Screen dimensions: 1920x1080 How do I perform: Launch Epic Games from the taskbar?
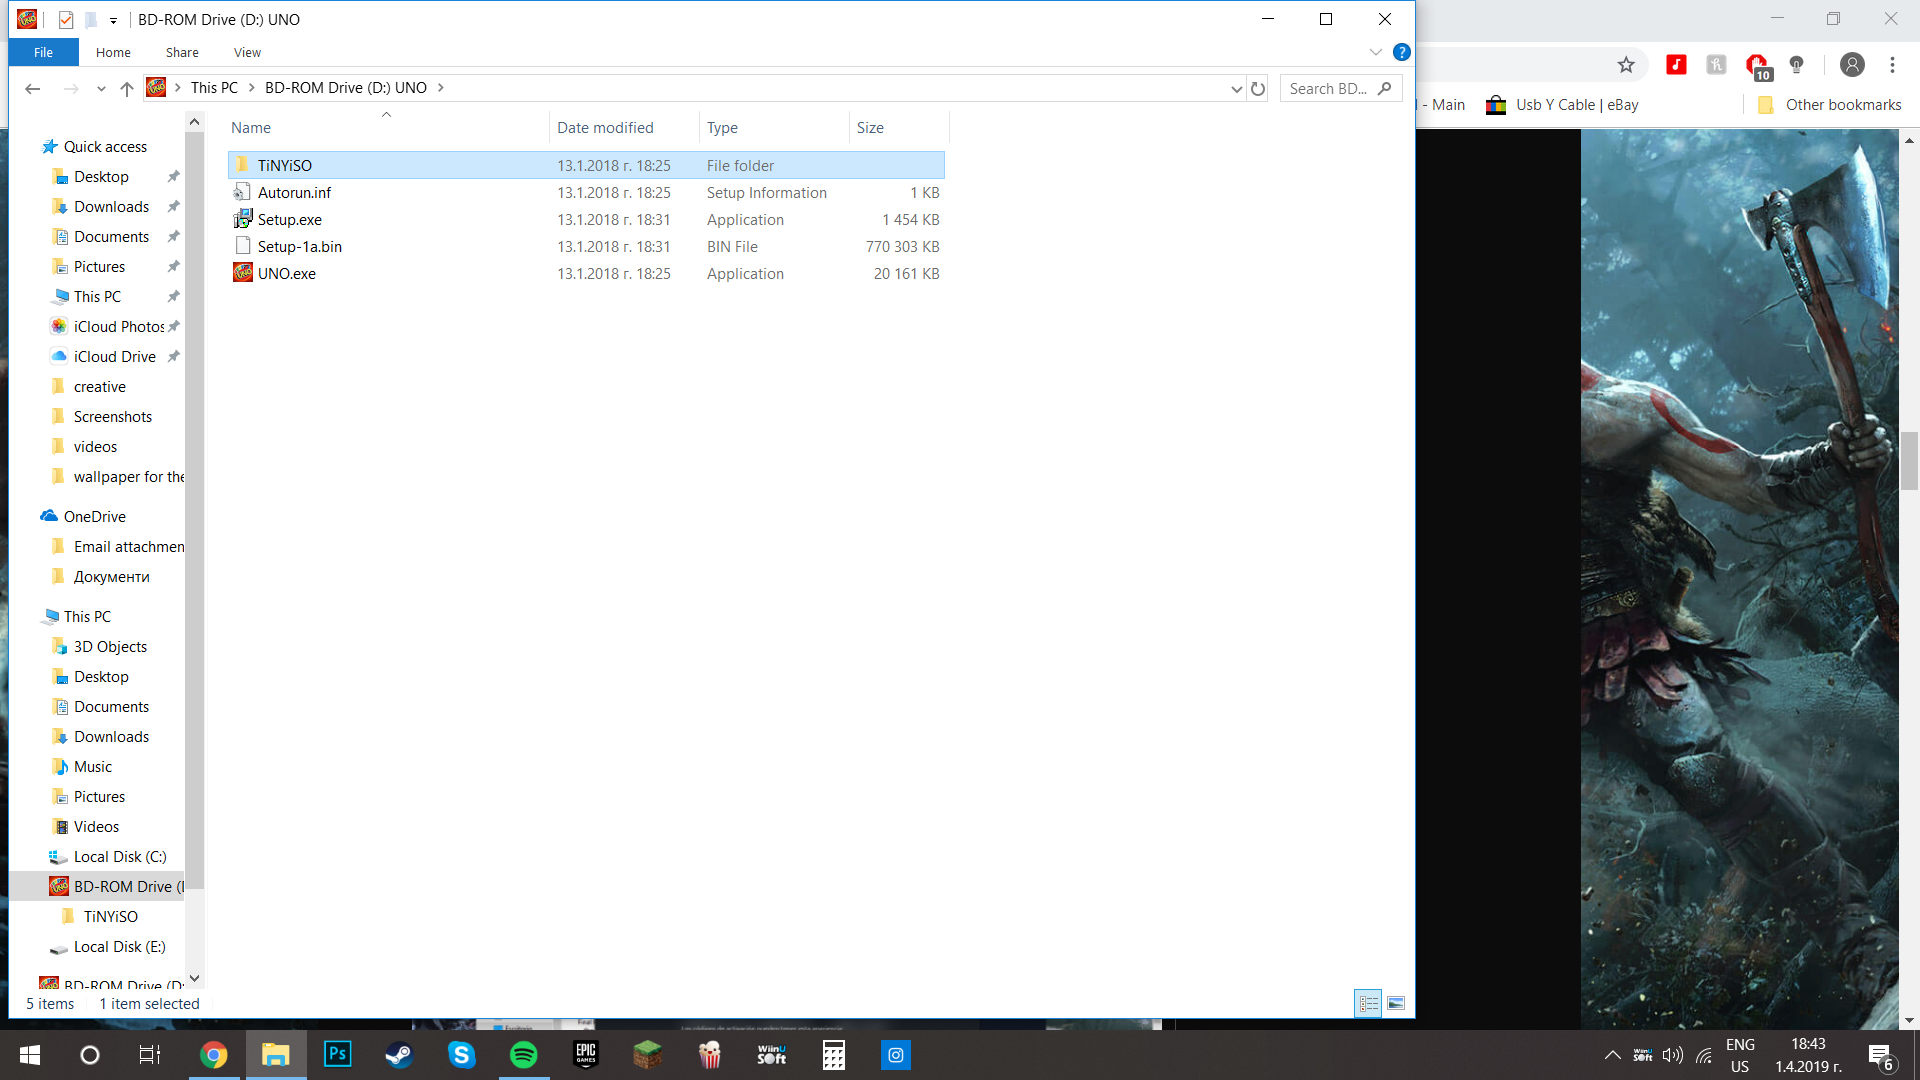pyautogui.click(x=586, y=1054)
